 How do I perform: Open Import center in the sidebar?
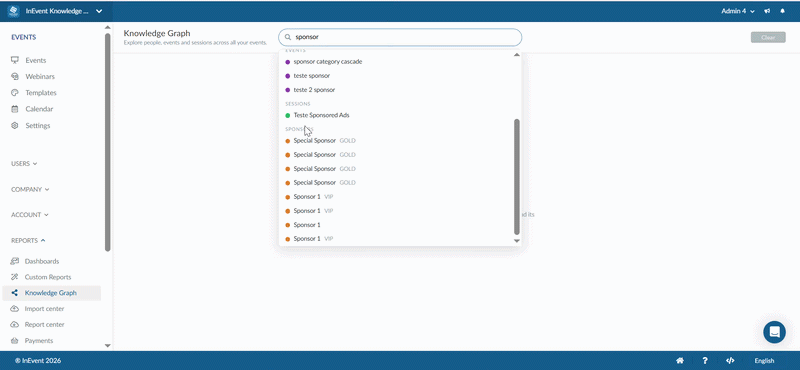point(44,309)
